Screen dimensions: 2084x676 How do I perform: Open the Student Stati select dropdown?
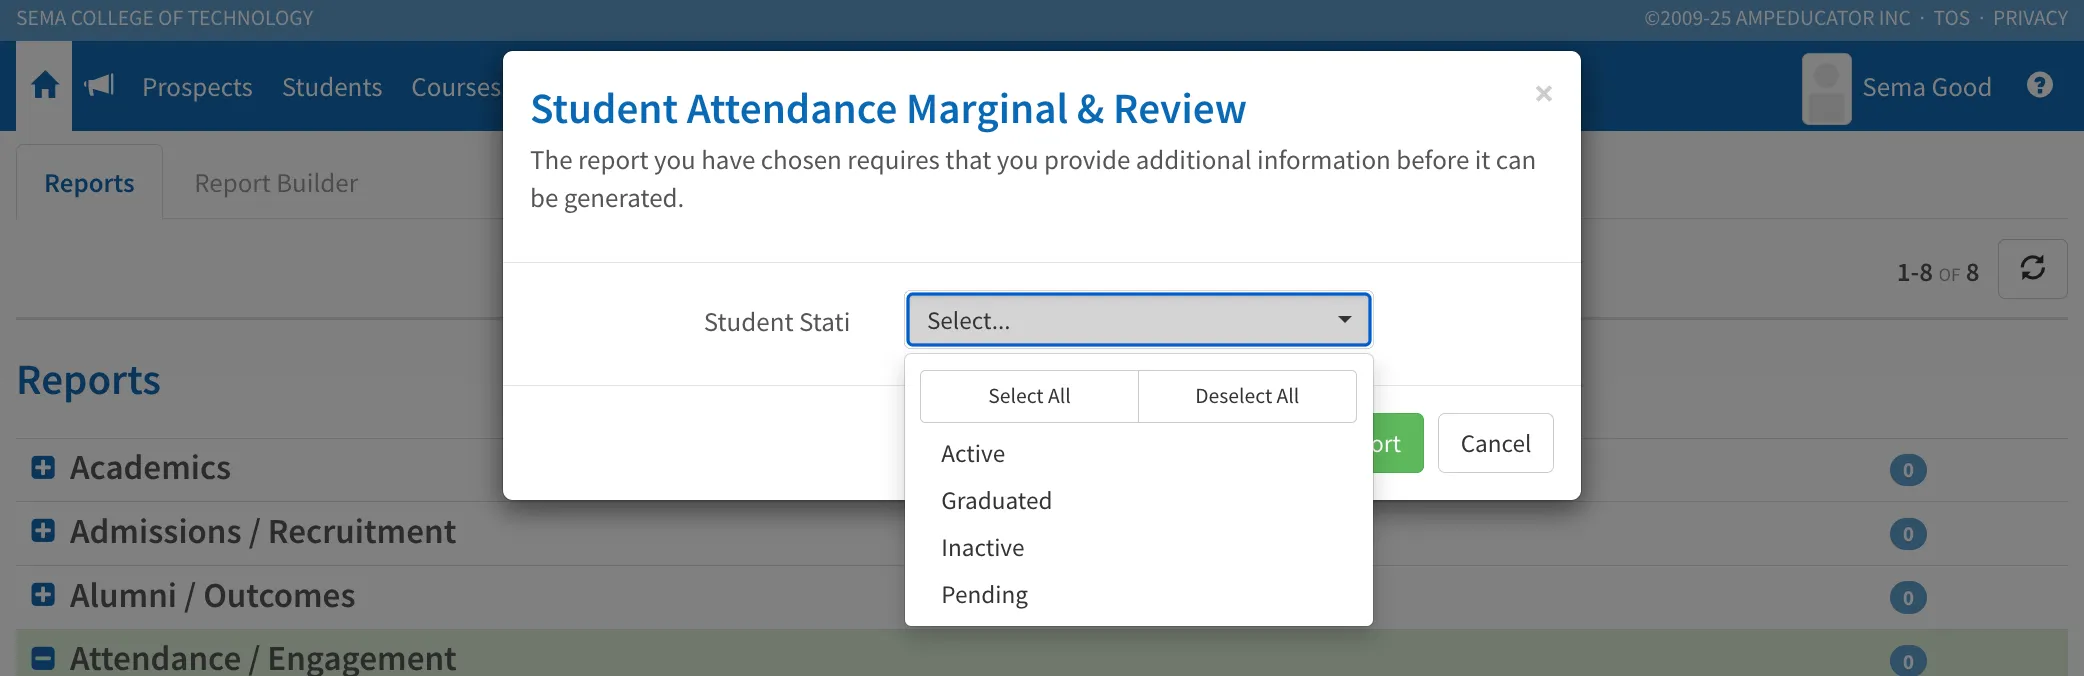1138,320
